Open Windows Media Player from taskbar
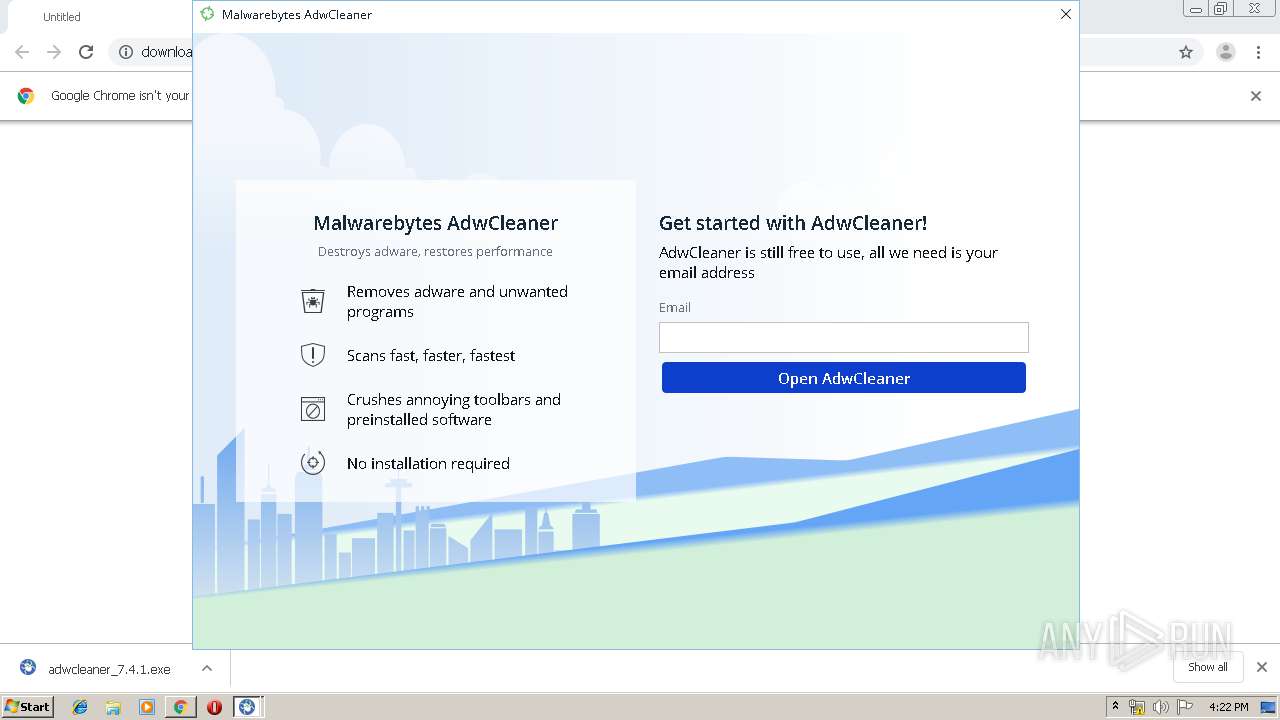This screenshot has width=1280, height=720. point(147,707)
